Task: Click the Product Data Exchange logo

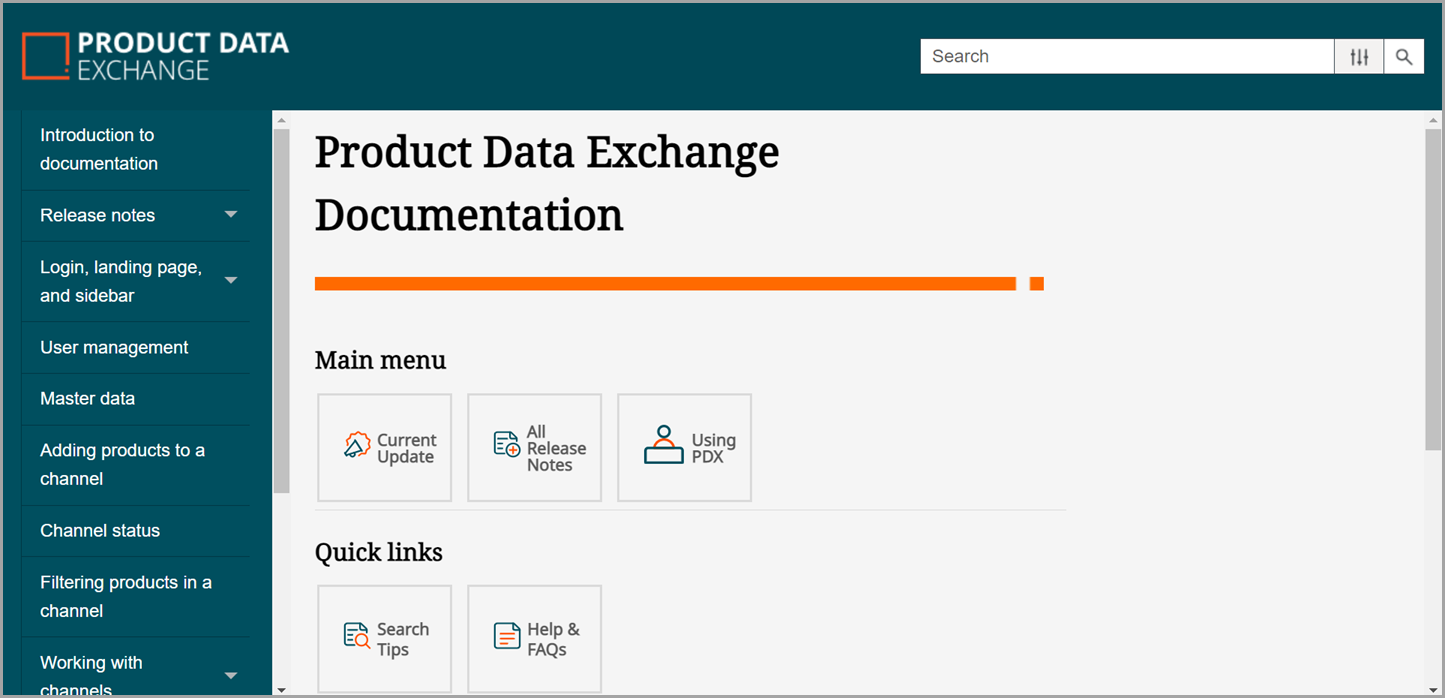Action: (155, 56)
